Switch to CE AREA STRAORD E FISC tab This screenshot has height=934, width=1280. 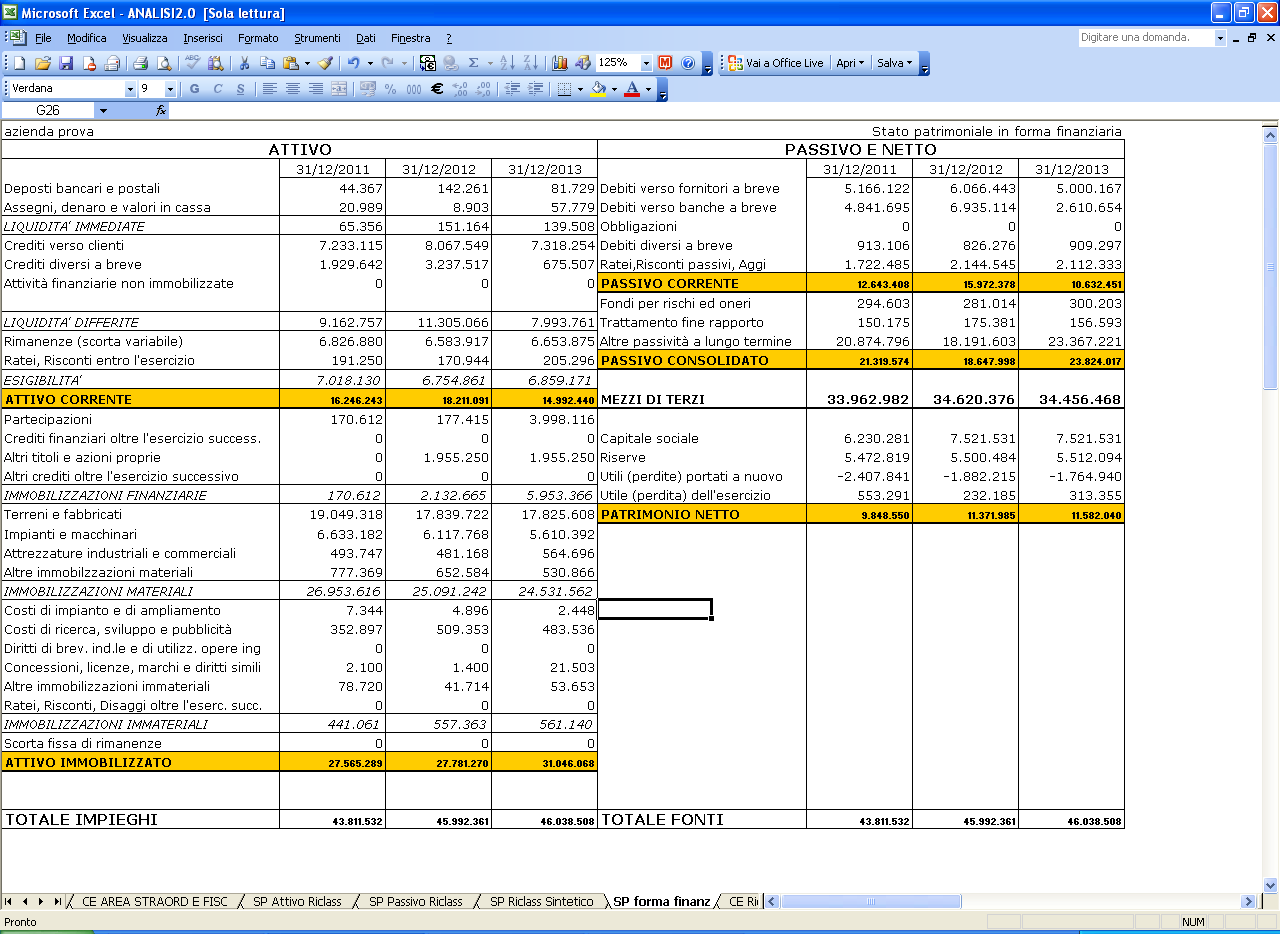pos(154,902)
